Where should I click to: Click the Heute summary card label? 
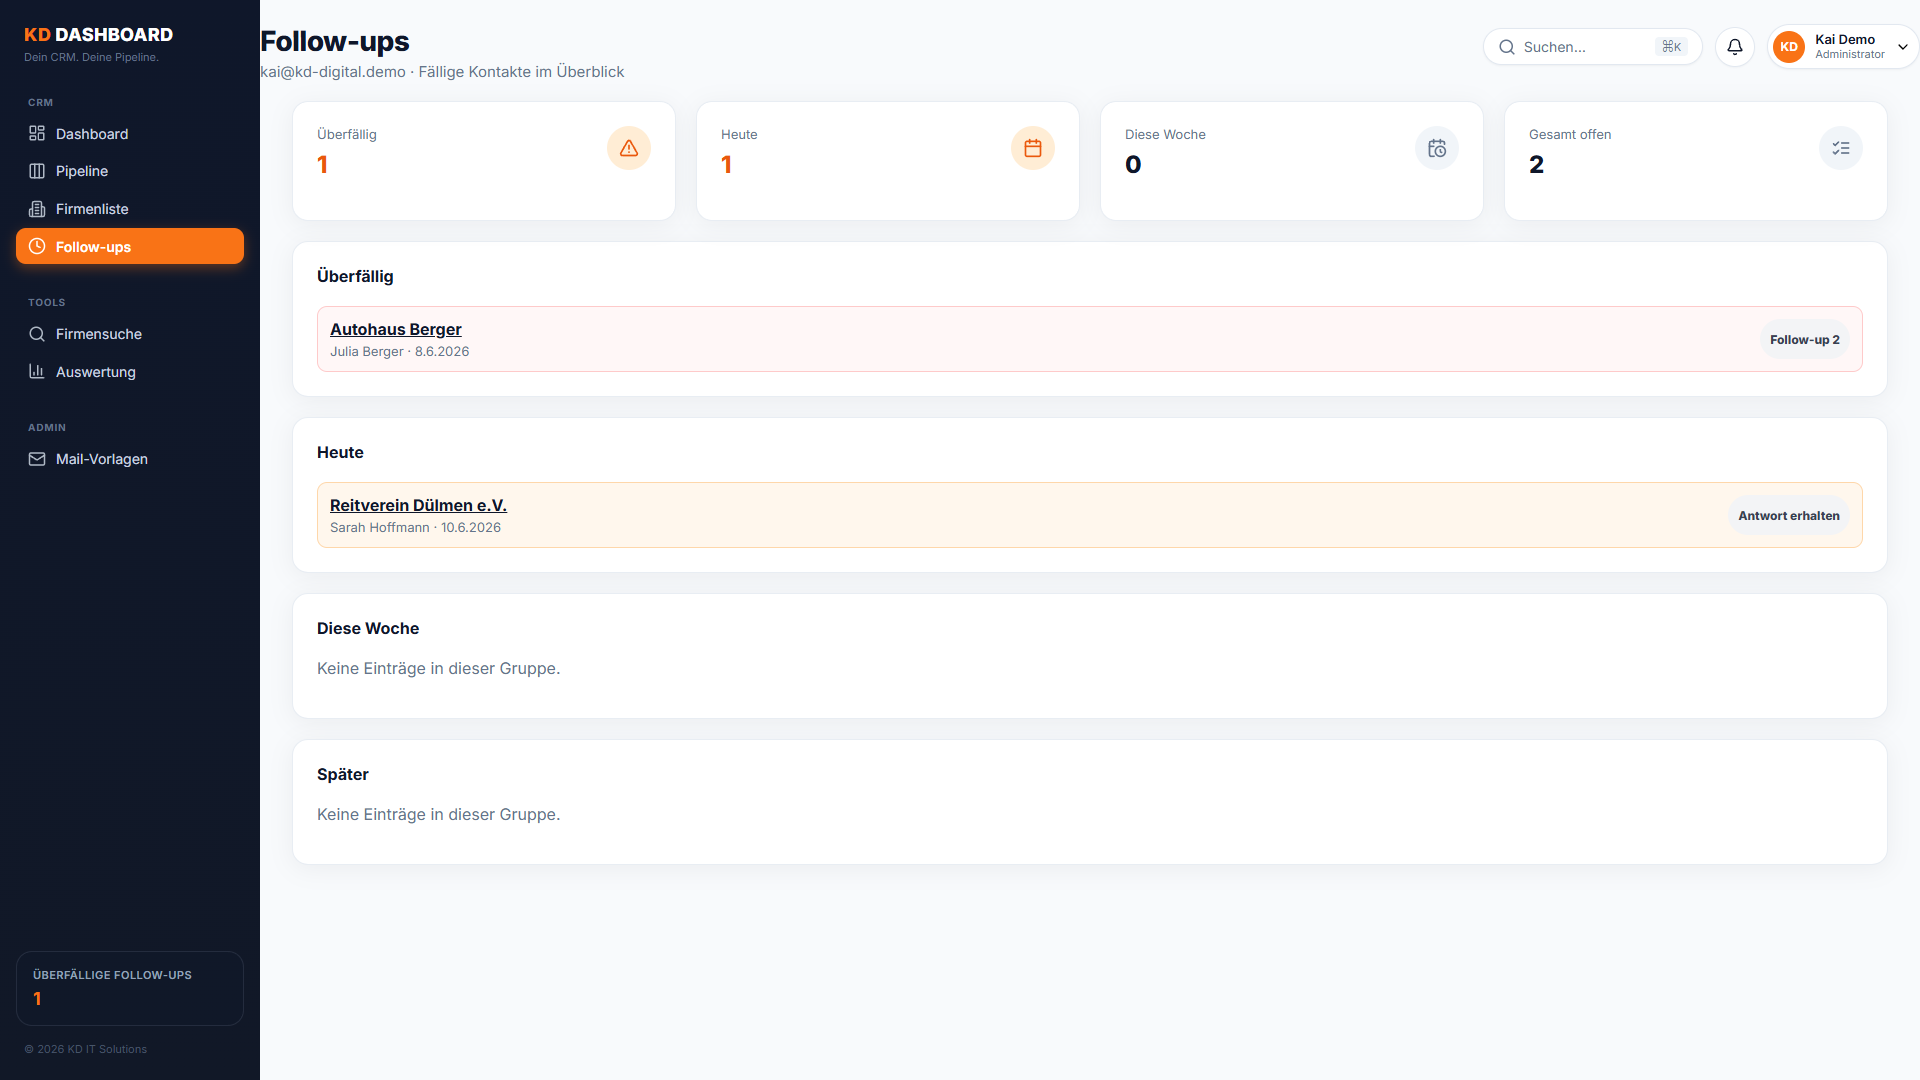(x=739, y=134)
